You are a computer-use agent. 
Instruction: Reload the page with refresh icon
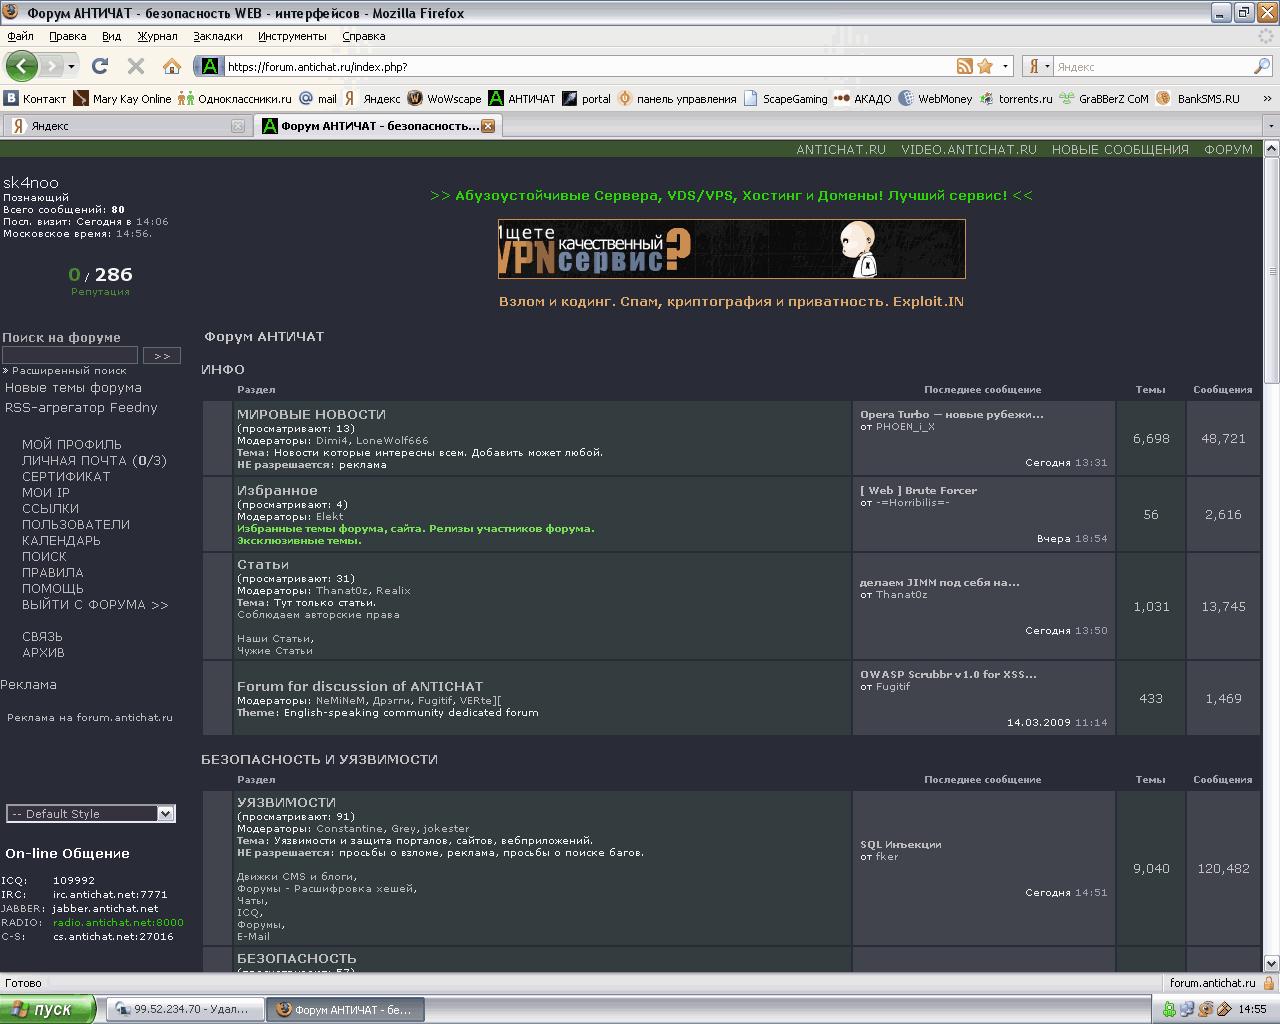pos(100,66)
